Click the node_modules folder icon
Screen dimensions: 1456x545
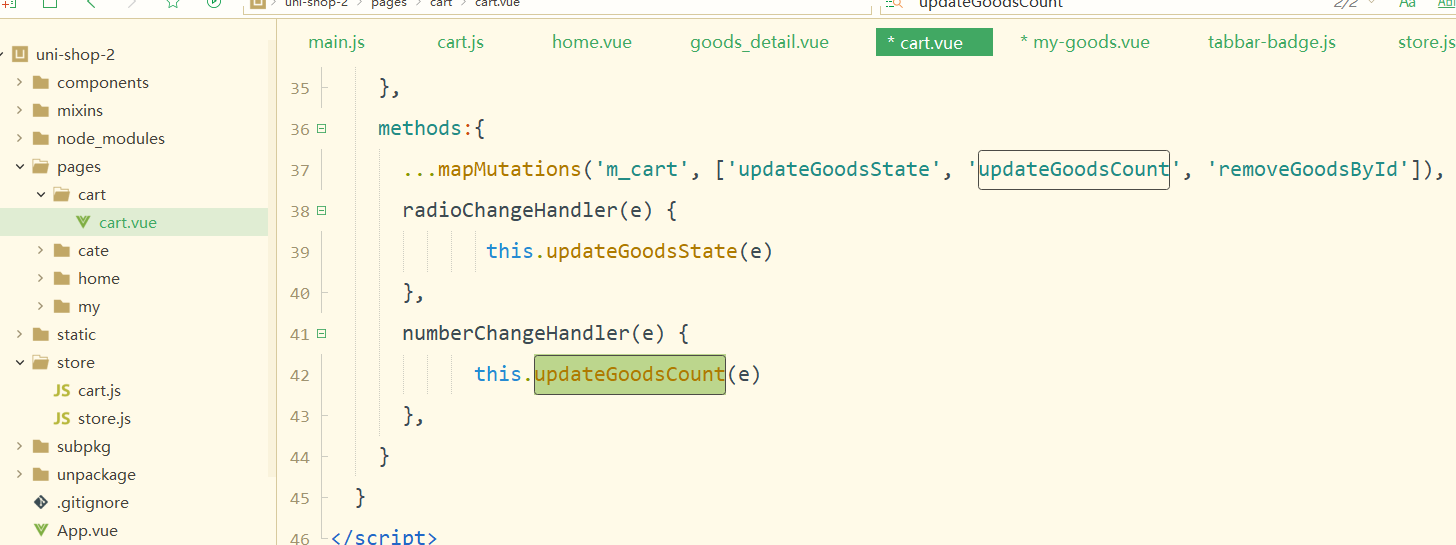pyautogui.click(x=40, y=139)
